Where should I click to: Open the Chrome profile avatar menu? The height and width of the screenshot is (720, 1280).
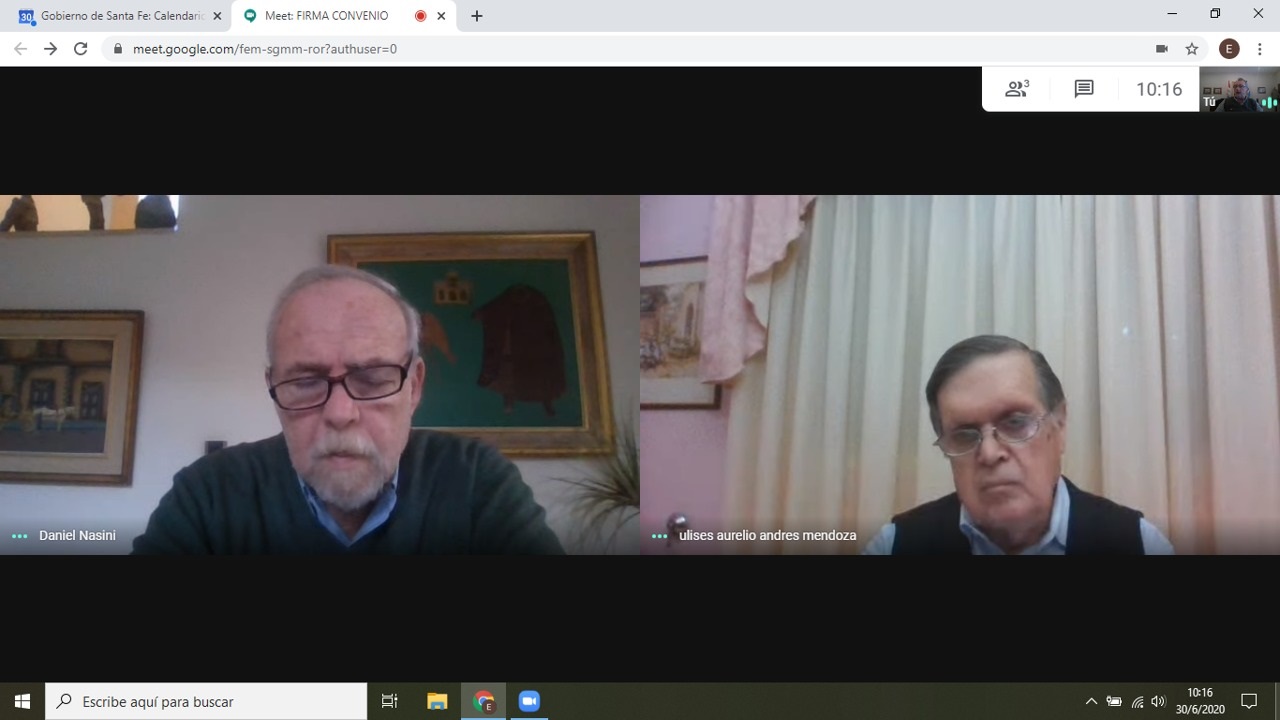coord(1229,49)
